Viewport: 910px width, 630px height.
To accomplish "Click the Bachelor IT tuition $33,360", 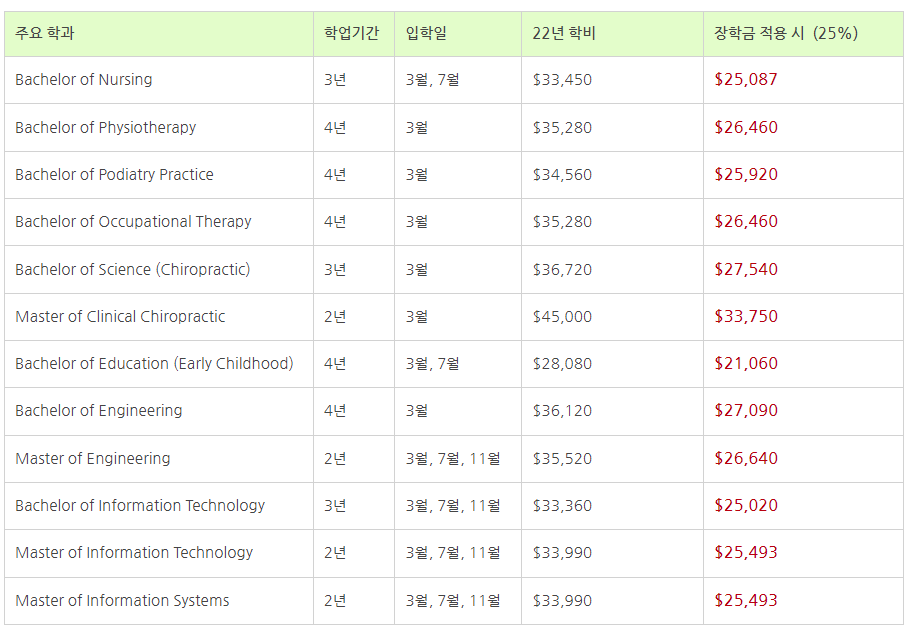I will pos(562,505).
